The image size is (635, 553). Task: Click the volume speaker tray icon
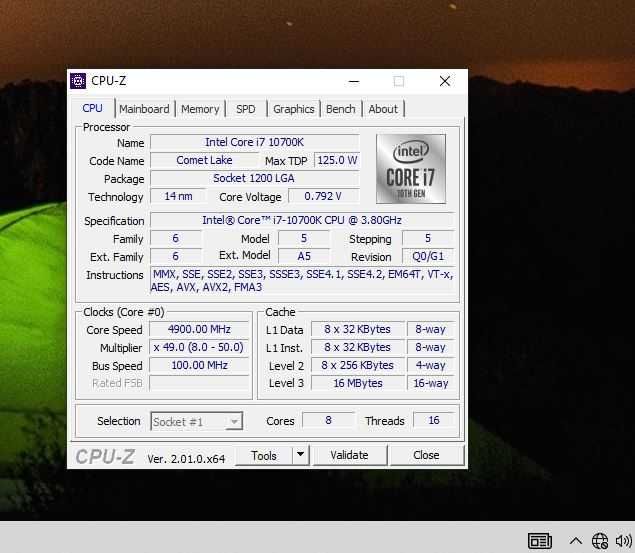[x=624, y=540]
